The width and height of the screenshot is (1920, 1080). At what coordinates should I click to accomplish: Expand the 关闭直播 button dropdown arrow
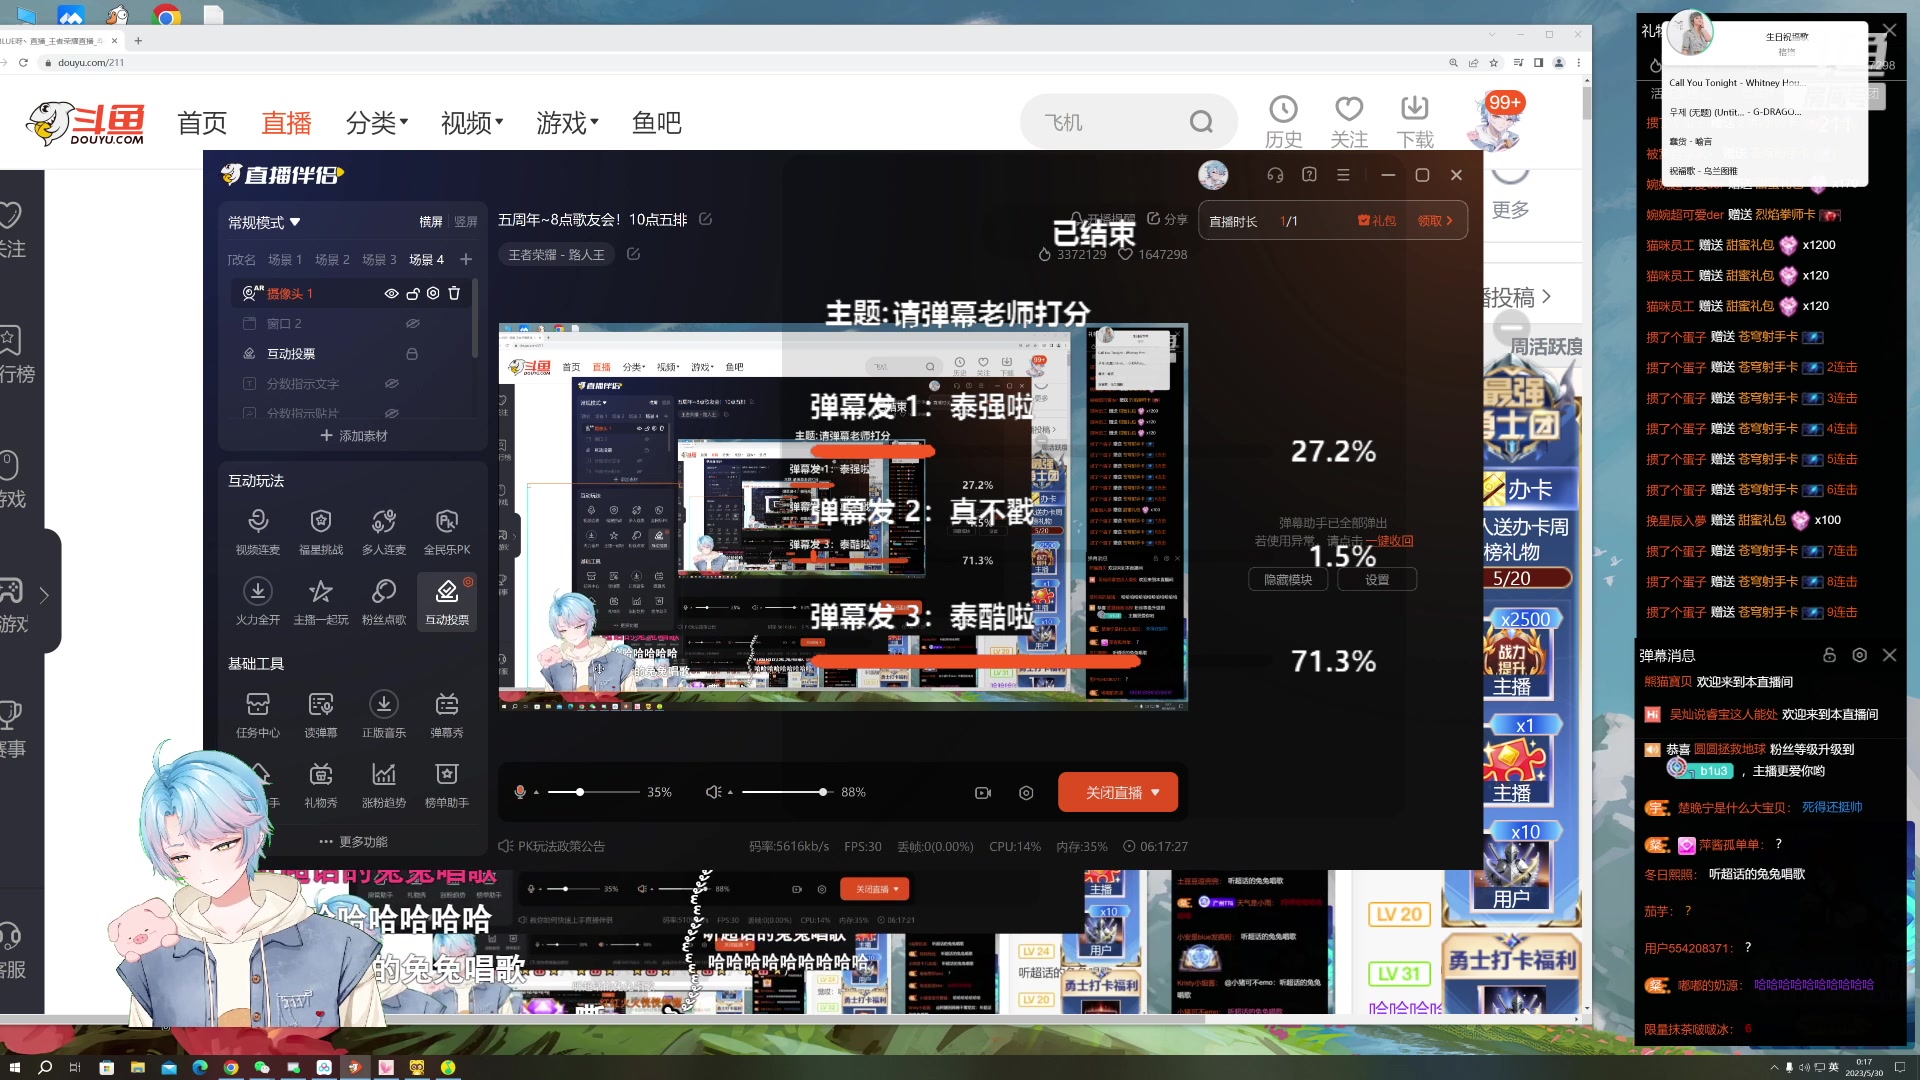point(1155,791)
